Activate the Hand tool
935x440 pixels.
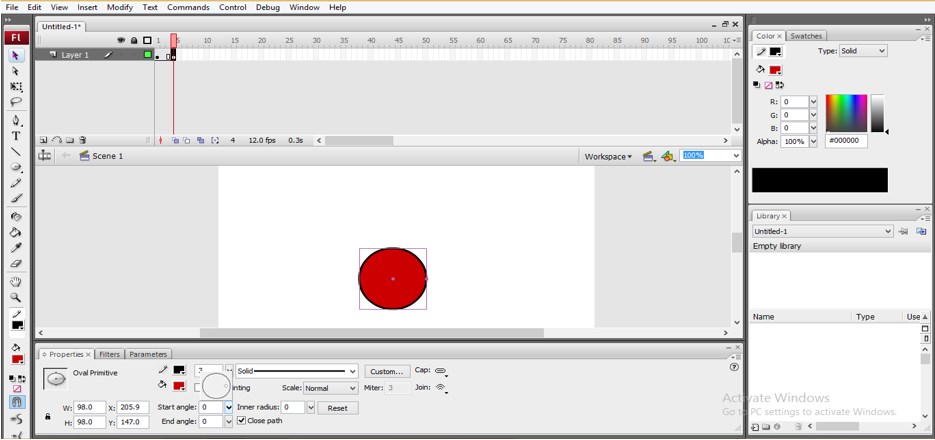(x=16, y=281)
